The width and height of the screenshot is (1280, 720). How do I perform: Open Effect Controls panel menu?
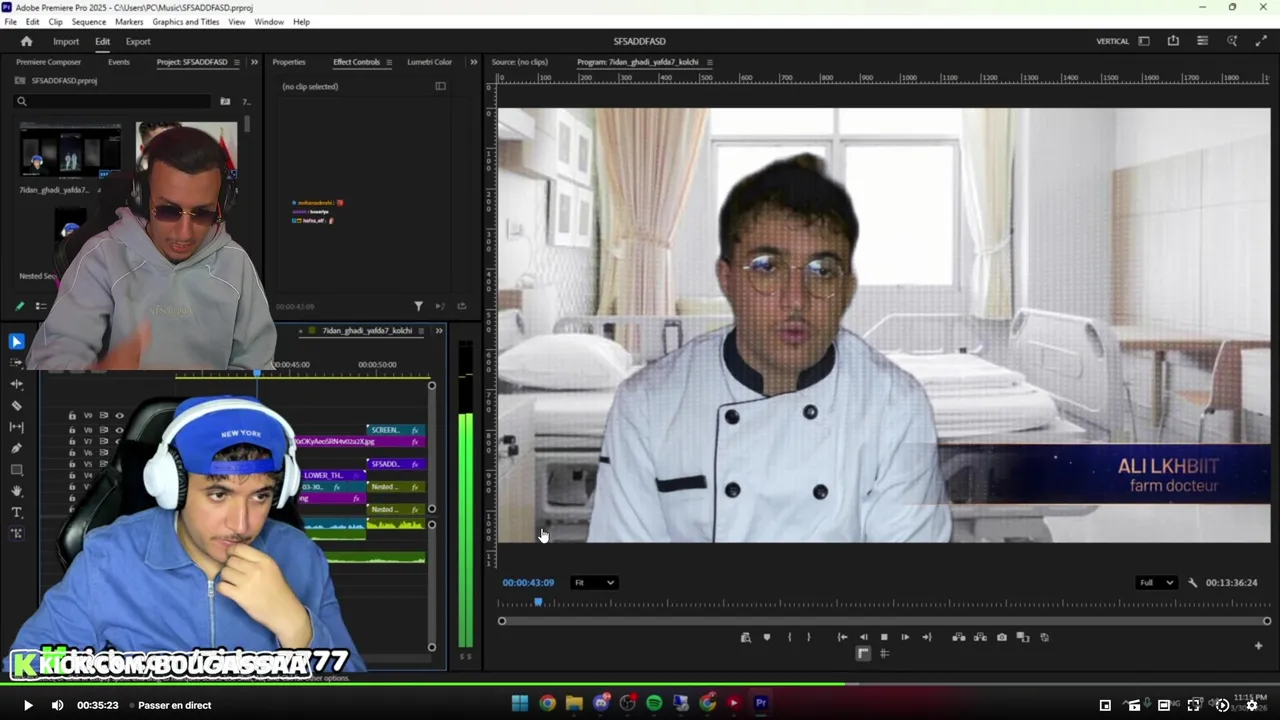389,62
